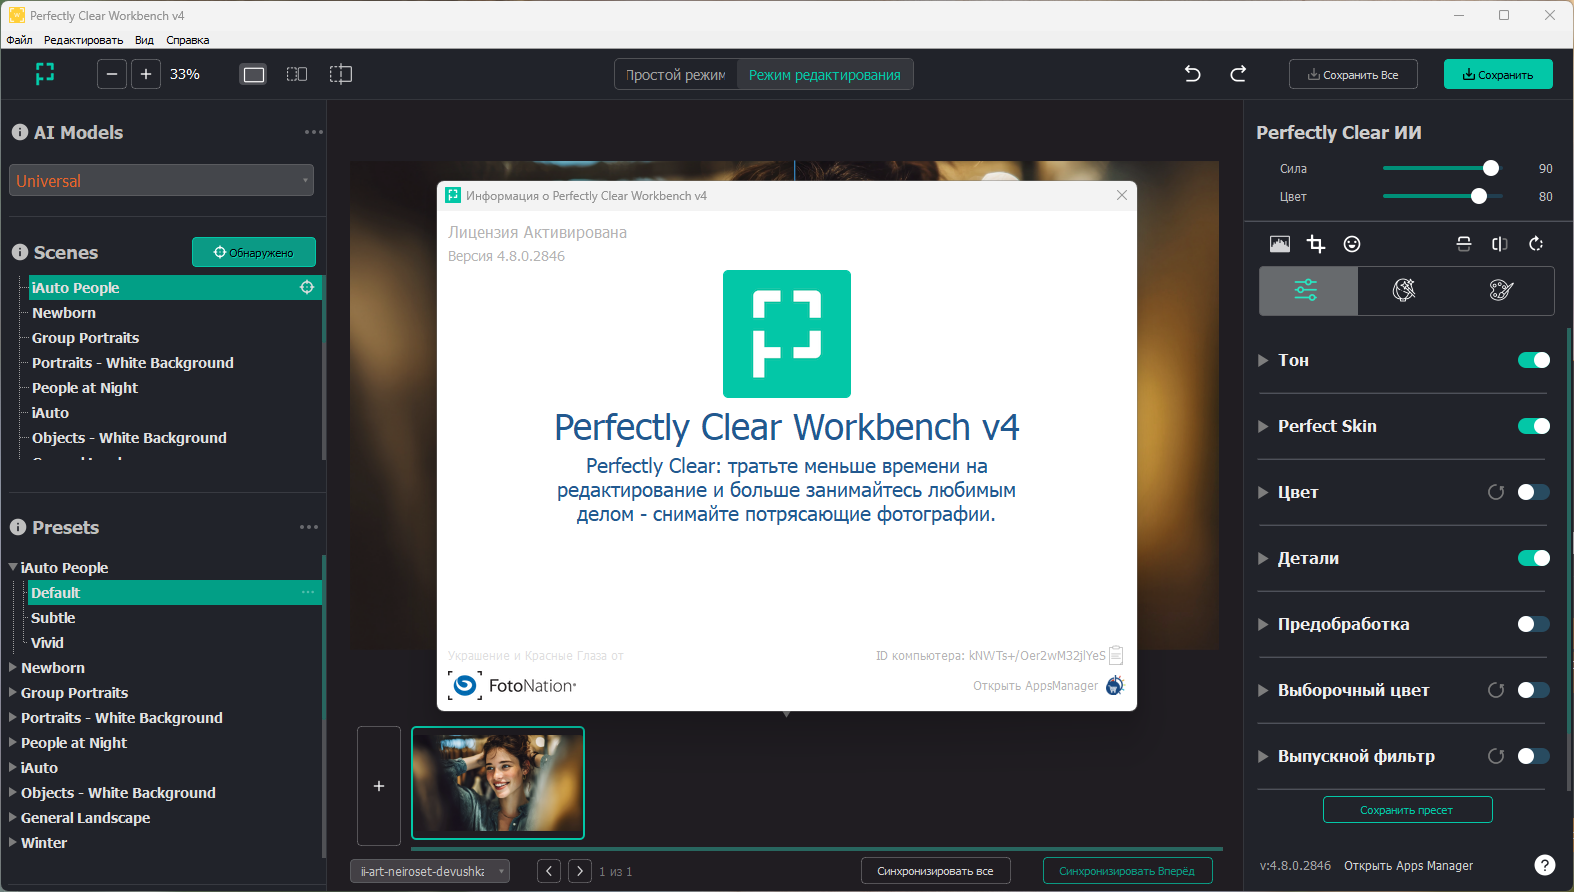The image size is (1574, 892).
Task: Click the face detection smiley icon
Action: point(1352,244)
